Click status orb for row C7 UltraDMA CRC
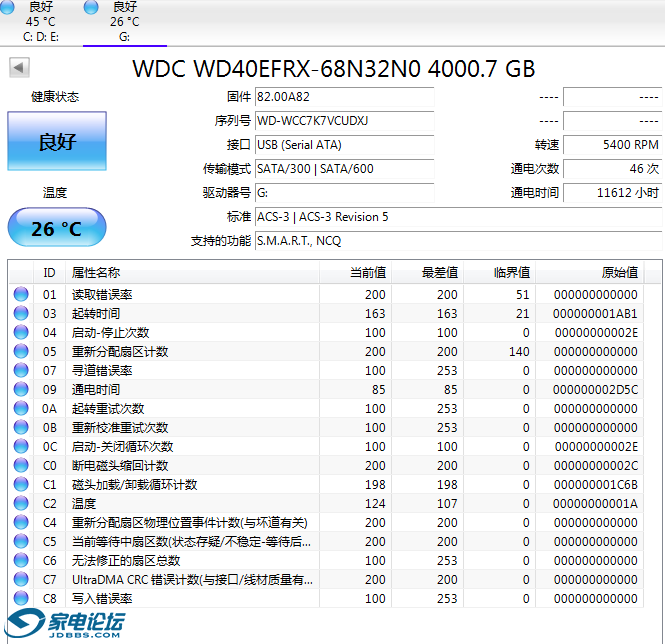Screen dimensions: 665x644 click(21, 579)
